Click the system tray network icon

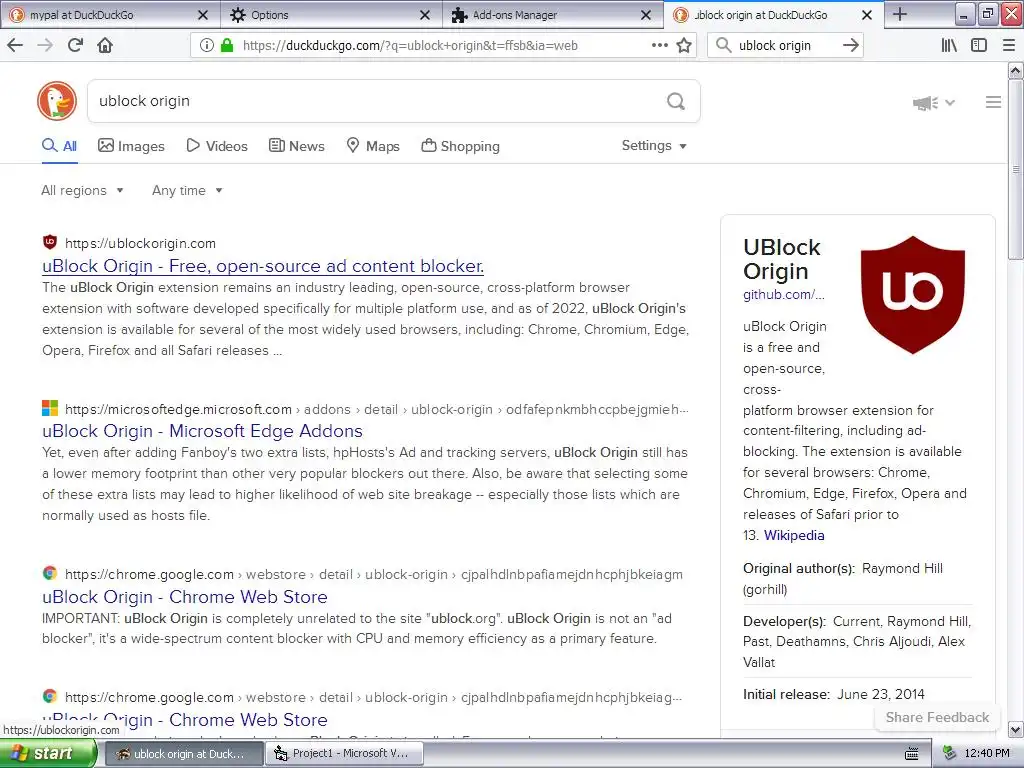(x=950, y=753)
